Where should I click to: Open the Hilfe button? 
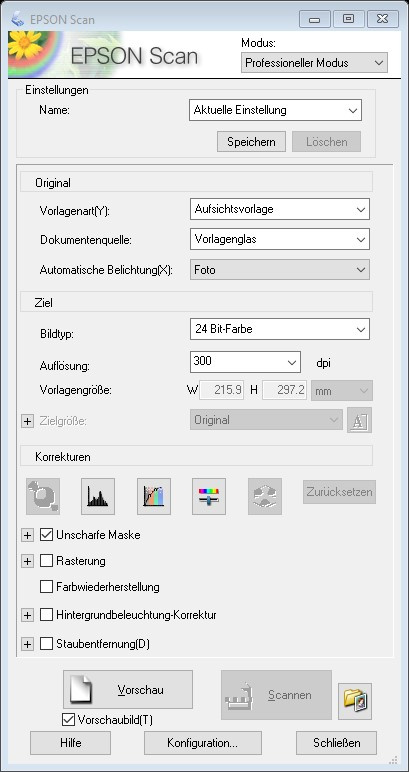pos(70,743)
